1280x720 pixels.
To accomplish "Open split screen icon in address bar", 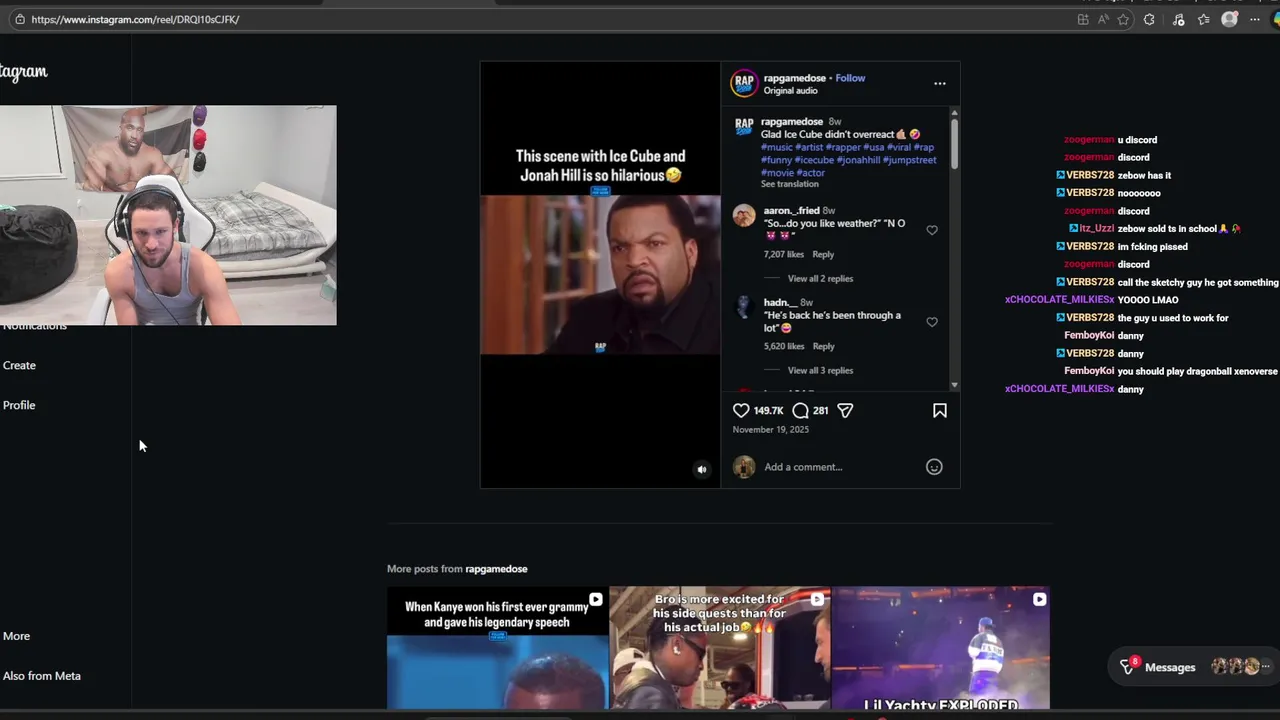I will click(1083, 19).
